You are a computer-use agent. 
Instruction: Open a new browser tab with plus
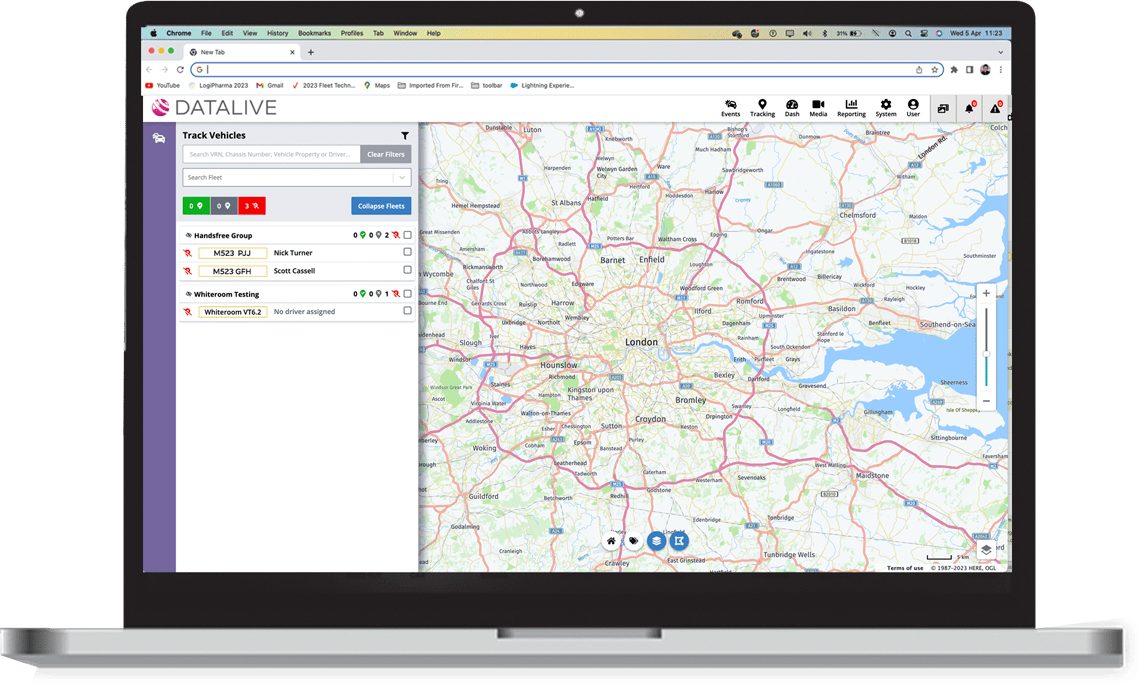pos(311,52)
